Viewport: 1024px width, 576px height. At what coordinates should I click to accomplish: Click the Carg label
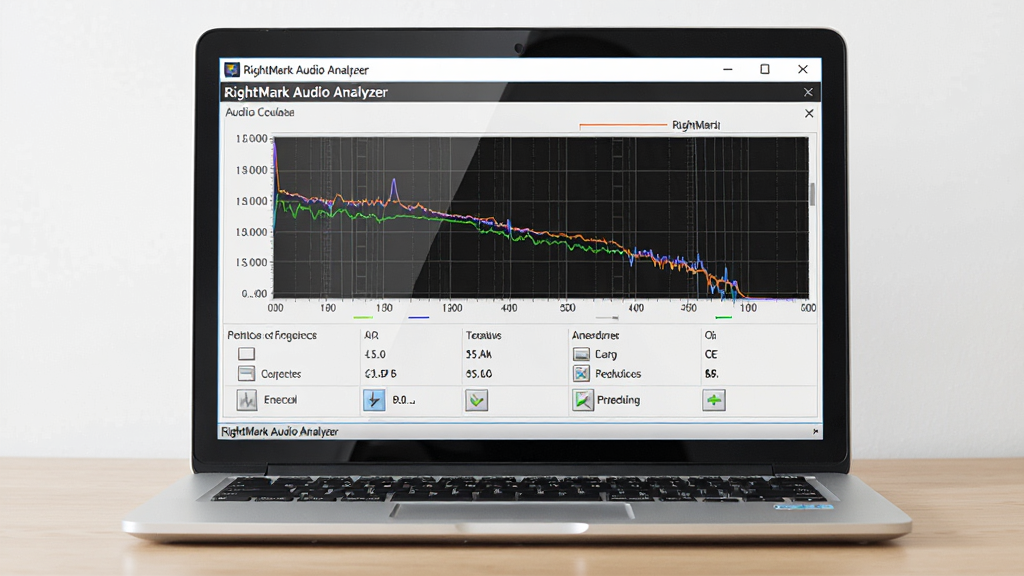605,354
